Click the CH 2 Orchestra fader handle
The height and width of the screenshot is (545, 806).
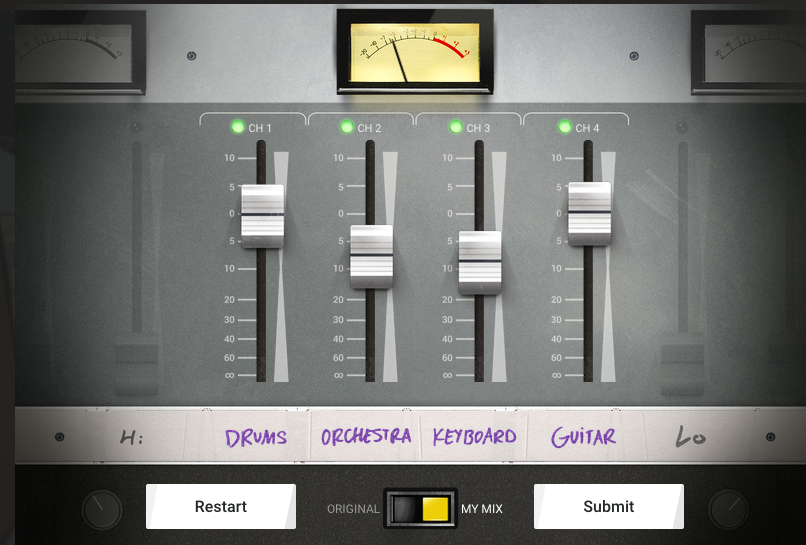tap(371, 257)
